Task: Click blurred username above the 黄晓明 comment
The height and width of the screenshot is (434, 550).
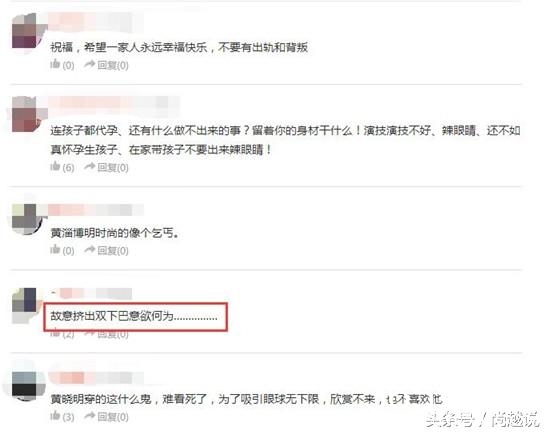Action: (x=95, y=378)
